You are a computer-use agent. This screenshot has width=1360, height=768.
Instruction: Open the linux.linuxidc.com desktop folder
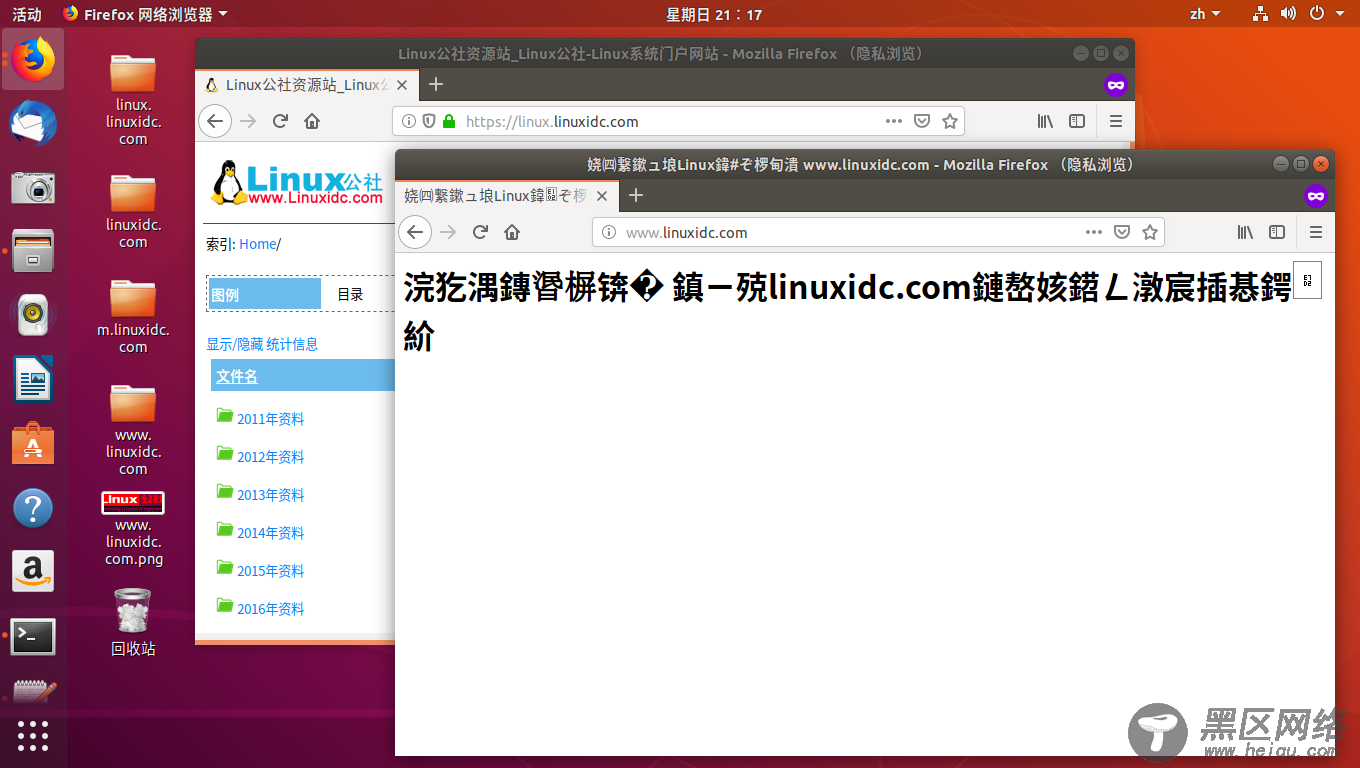(133, 99)
